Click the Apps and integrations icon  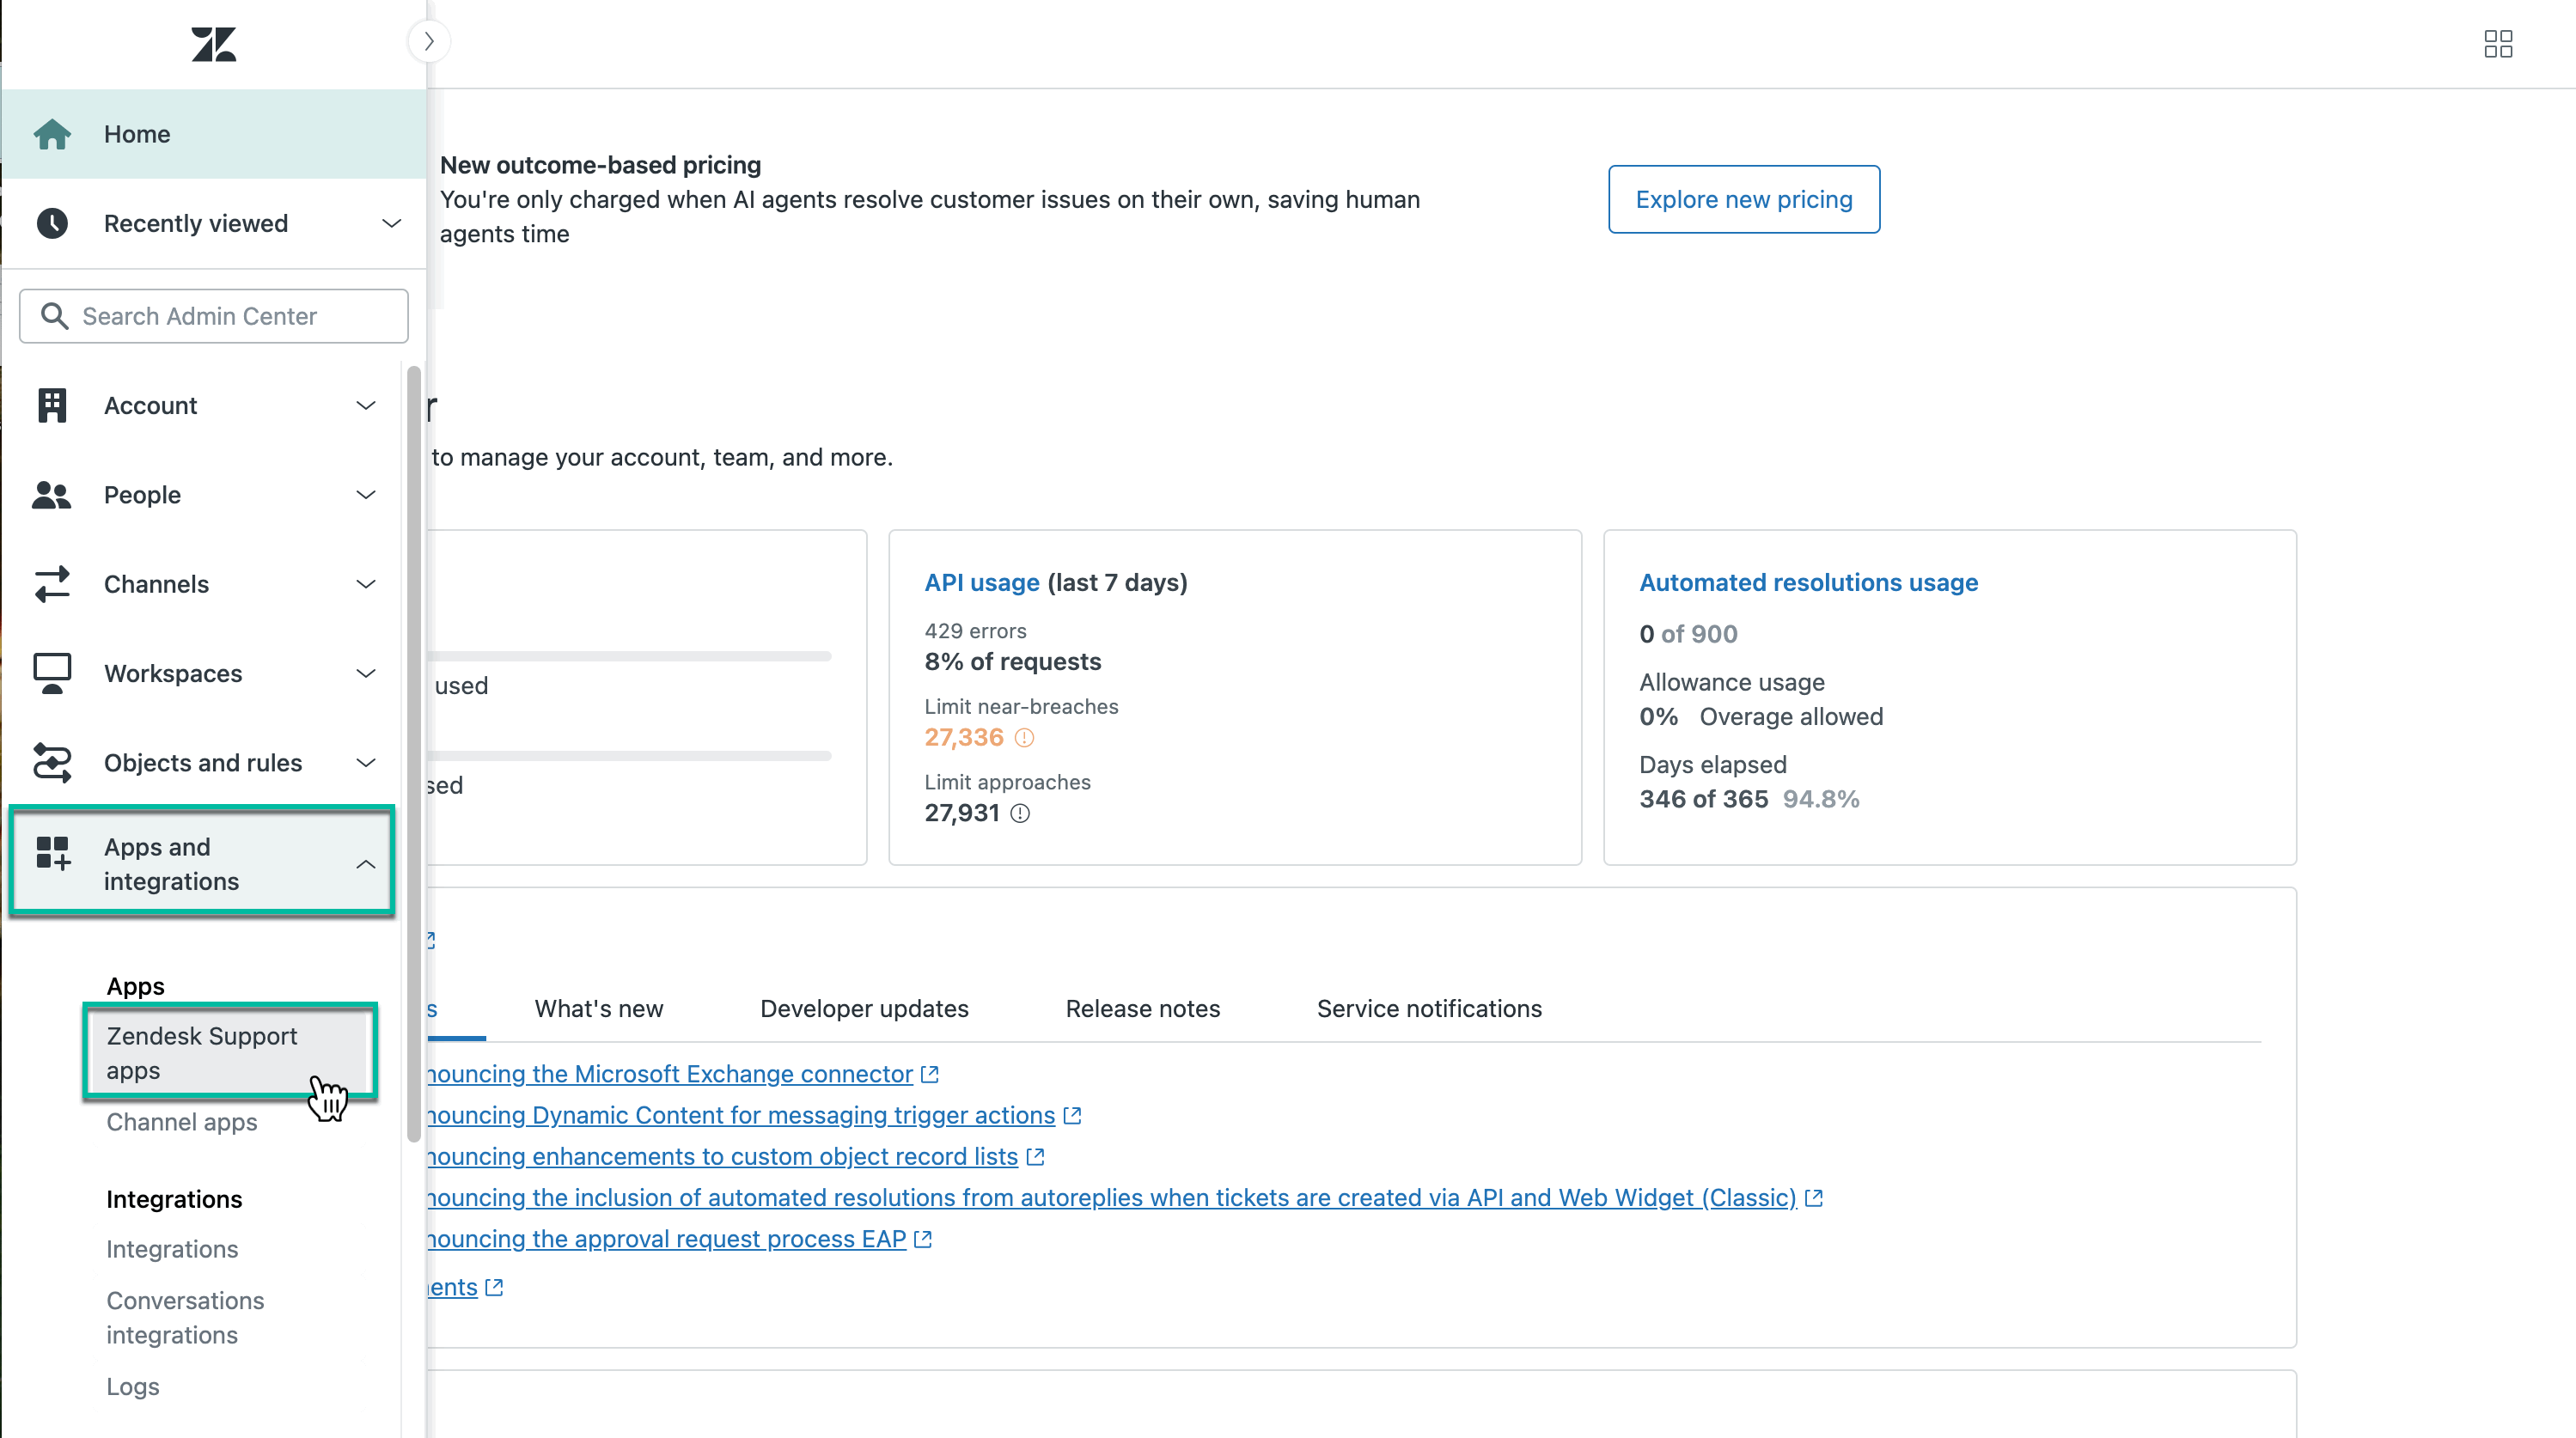pyautogui.click(x=52, y=862)
